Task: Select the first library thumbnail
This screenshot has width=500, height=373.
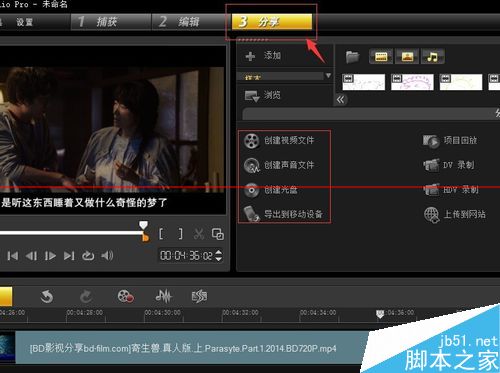Action: coord(364,82)
